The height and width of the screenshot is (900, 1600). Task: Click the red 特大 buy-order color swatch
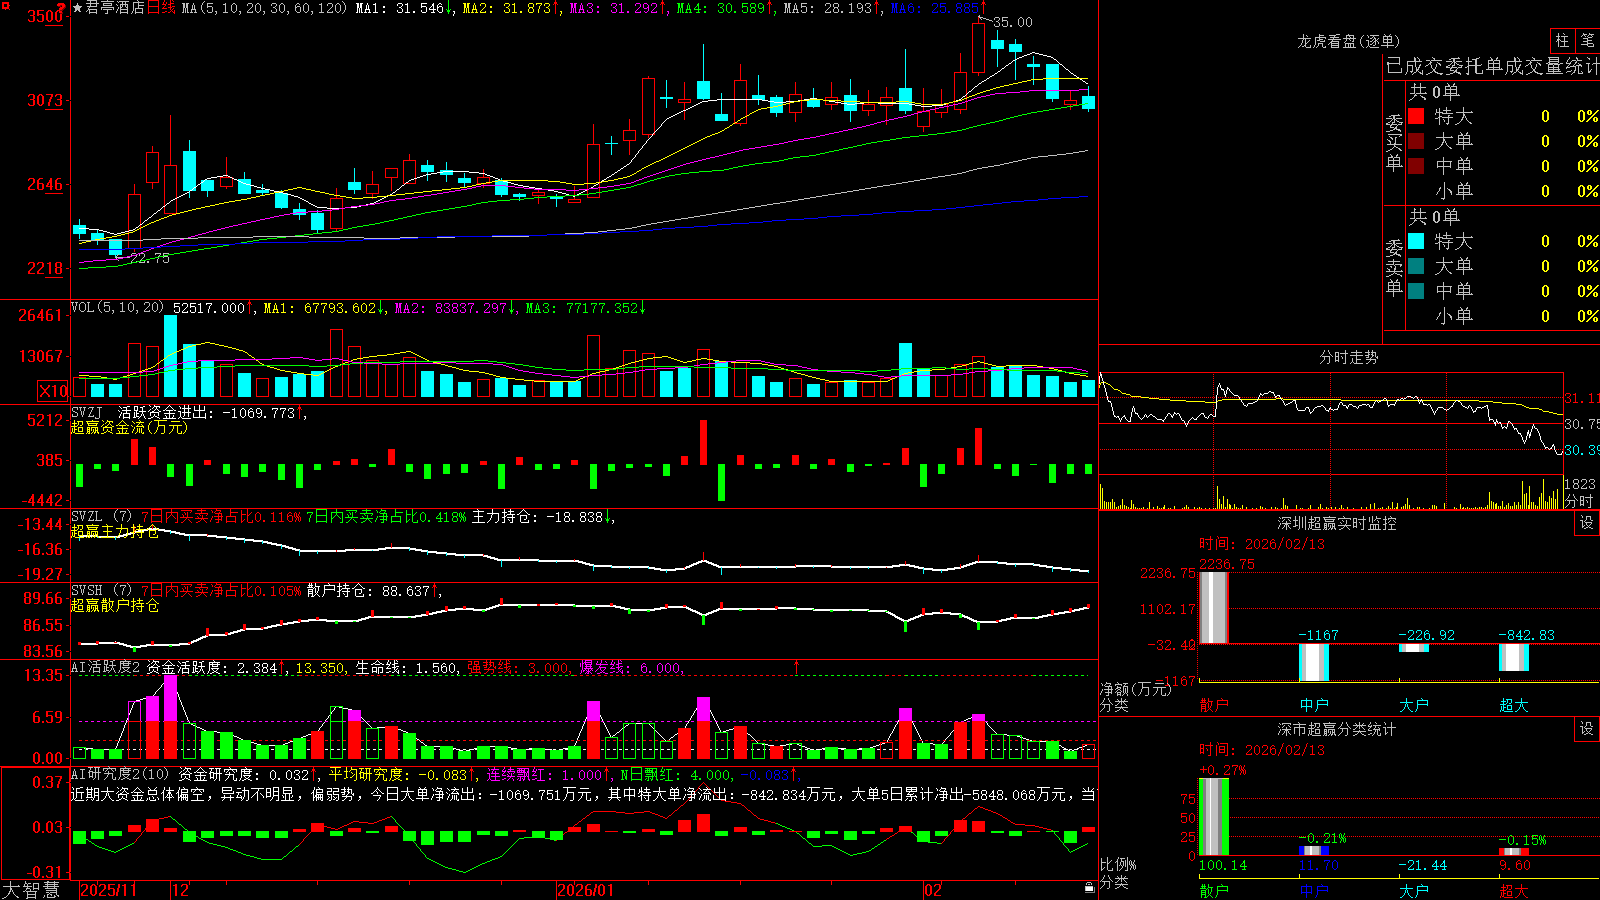[1416, 116]
